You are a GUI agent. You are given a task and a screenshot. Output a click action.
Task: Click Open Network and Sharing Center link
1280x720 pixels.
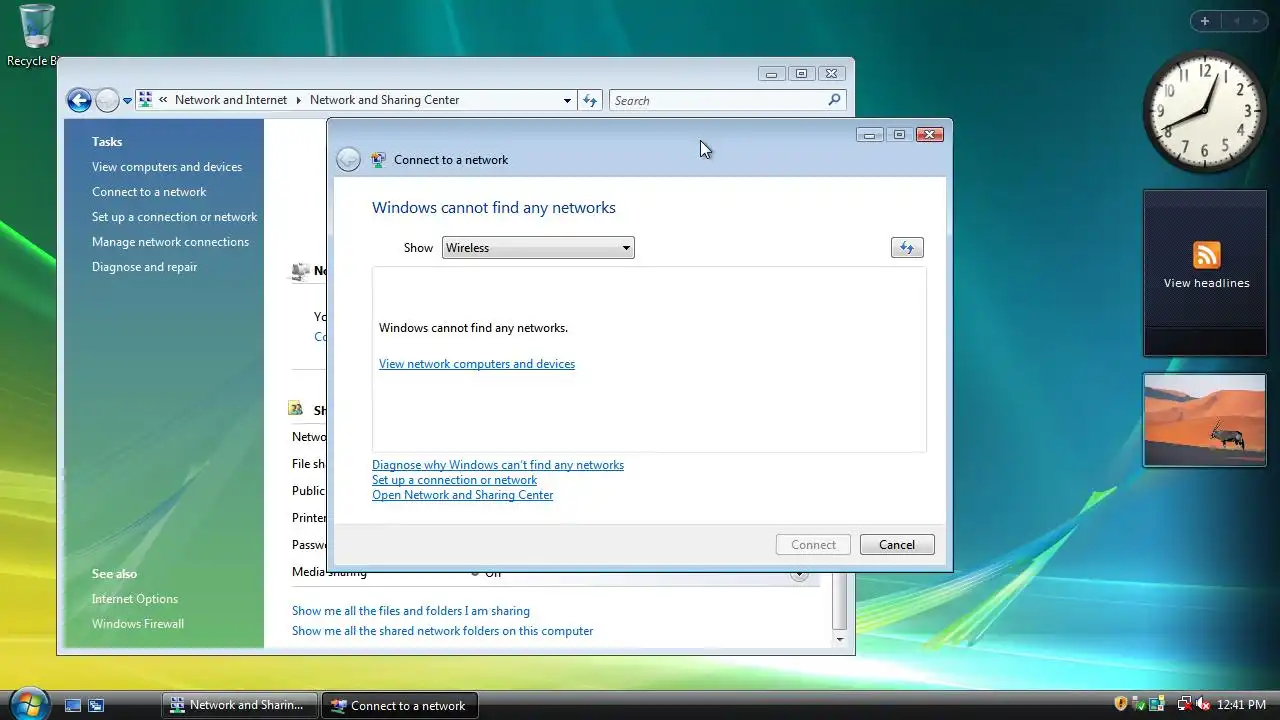click(x=462, y=495)
